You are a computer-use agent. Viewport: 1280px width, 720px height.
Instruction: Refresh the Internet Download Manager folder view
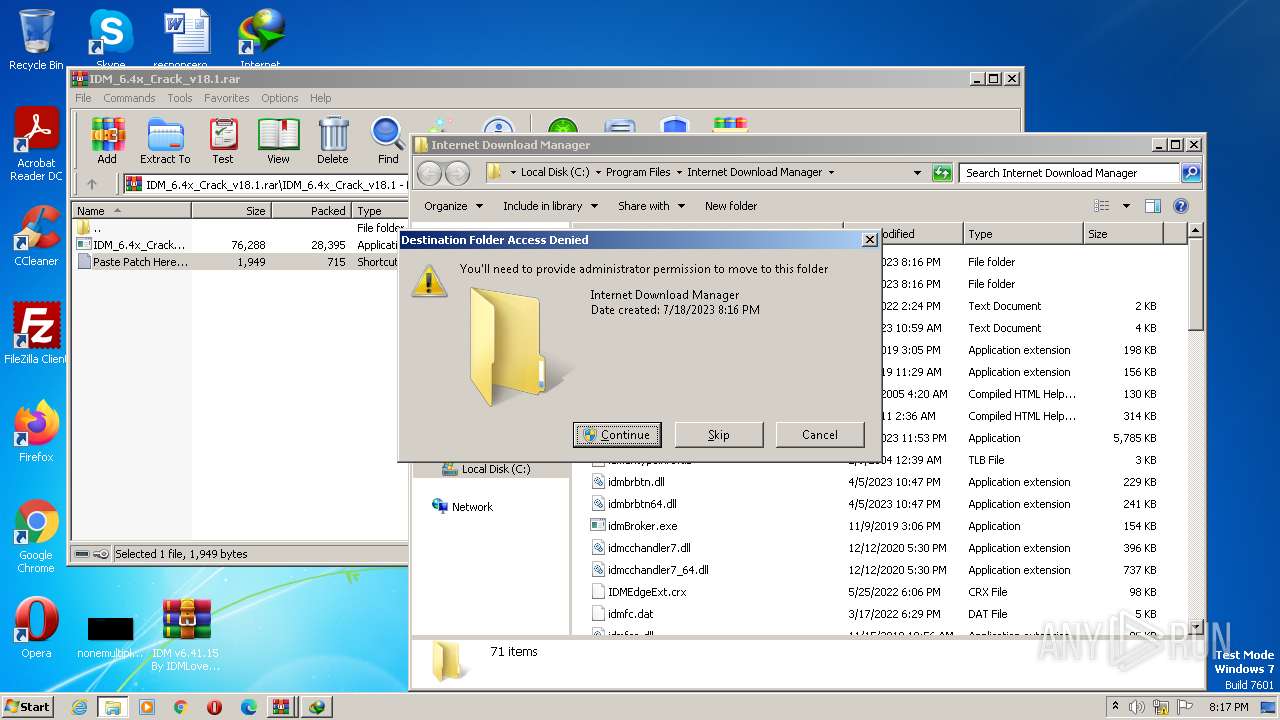coord(941,173)
